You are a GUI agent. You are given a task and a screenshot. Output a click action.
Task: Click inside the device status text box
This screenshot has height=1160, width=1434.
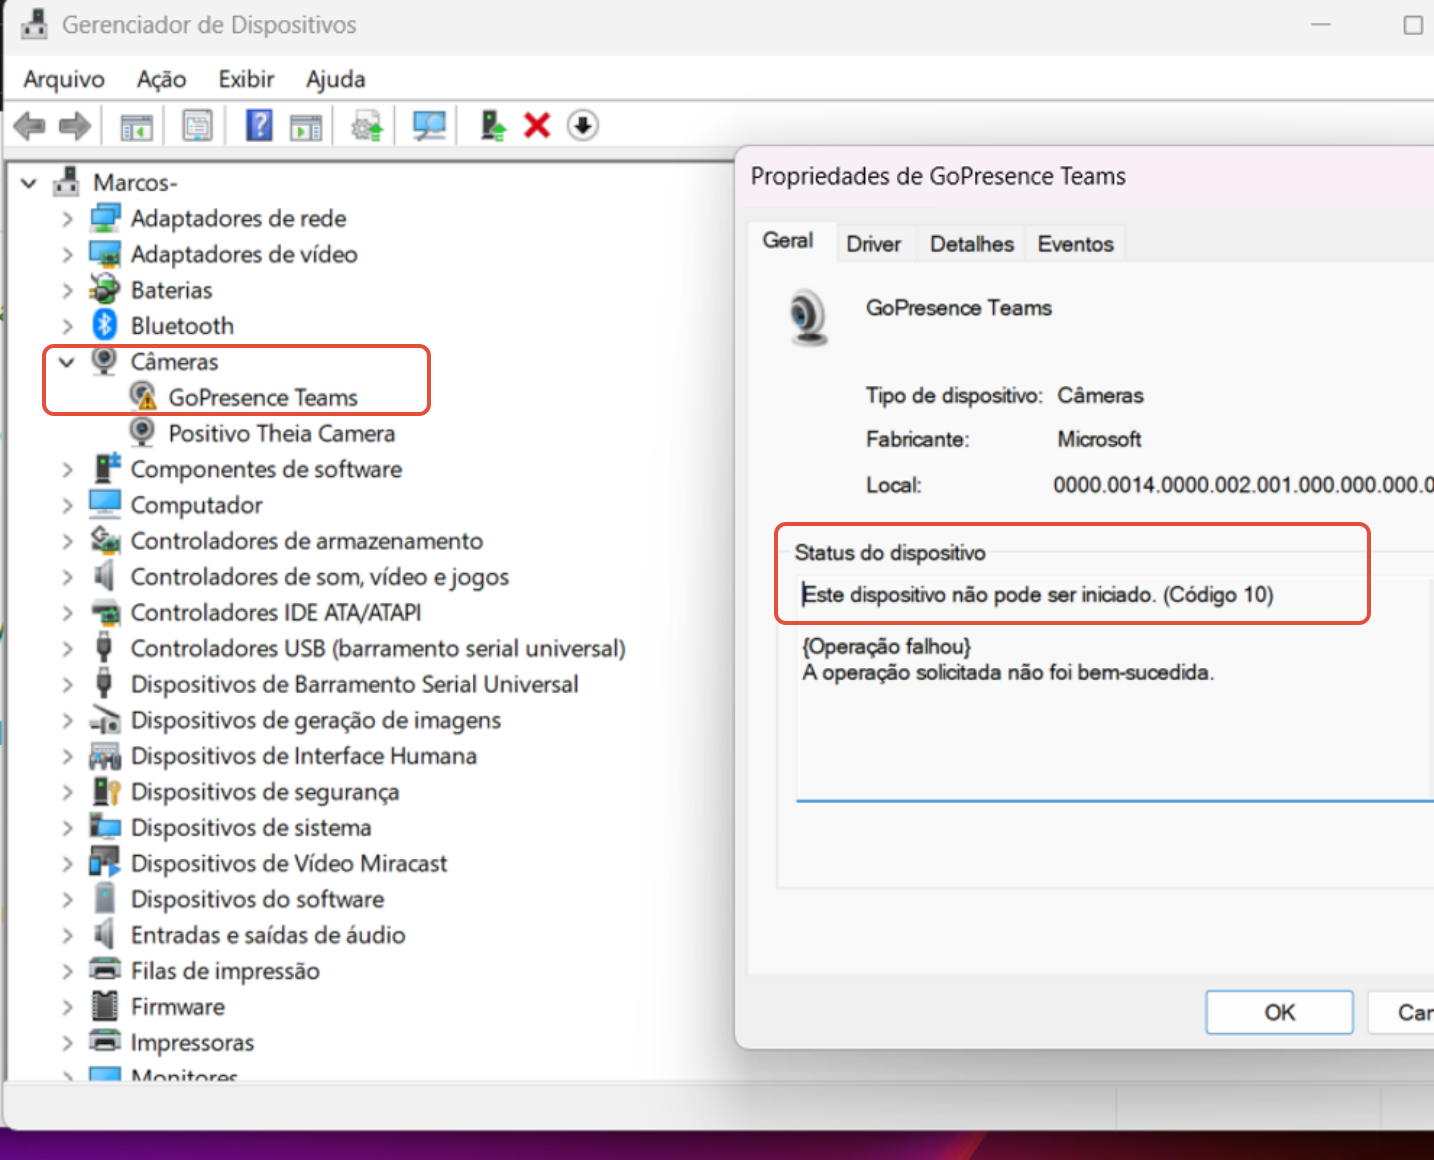coord(1114,688)
